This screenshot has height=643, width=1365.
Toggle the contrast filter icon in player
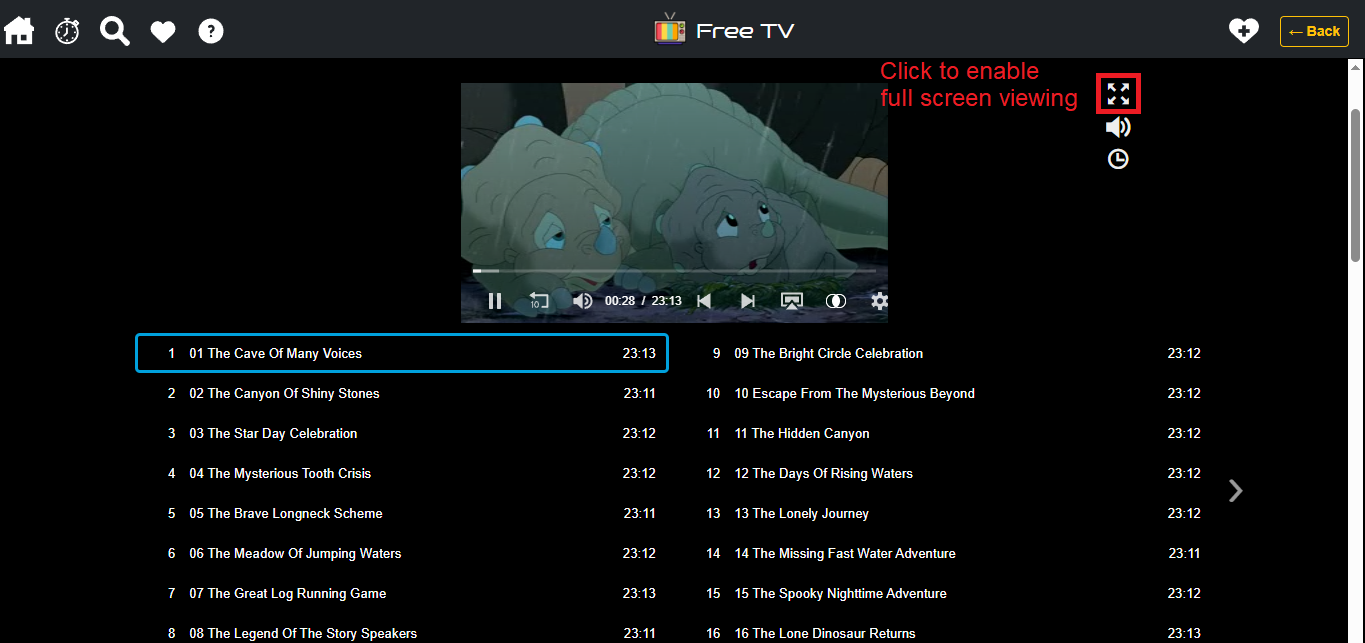pyautogui.click(x=836, y=301)
